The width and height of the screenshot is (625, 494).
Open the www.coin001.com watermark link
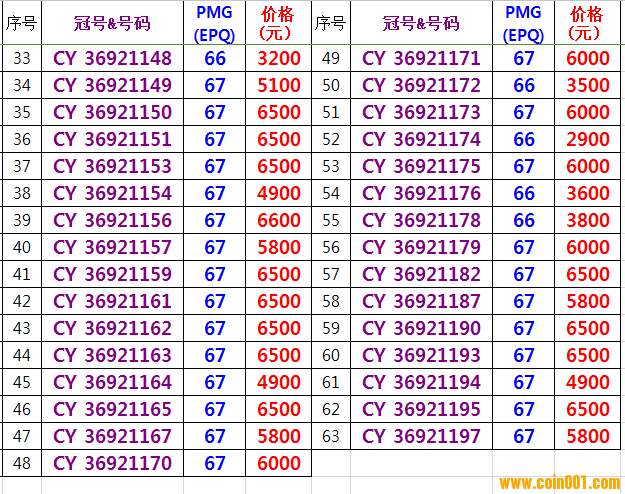pyautogui.click(x=560, y=483)
